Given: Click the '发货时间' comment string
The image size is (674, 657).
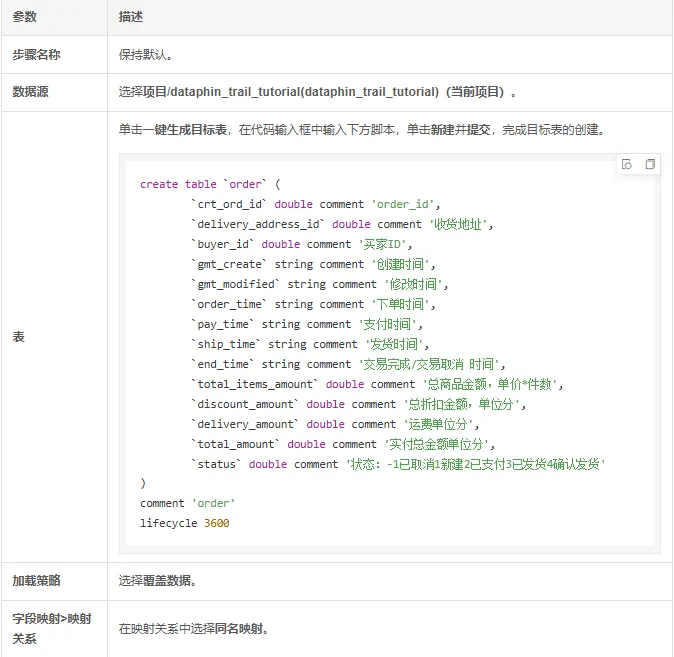Looking at the screenshot, I should [x=394, y=344].
